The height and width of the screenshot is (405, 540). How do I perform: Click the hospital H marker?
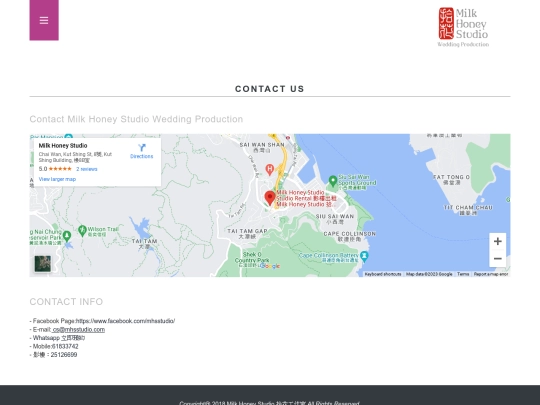[270, 169]
